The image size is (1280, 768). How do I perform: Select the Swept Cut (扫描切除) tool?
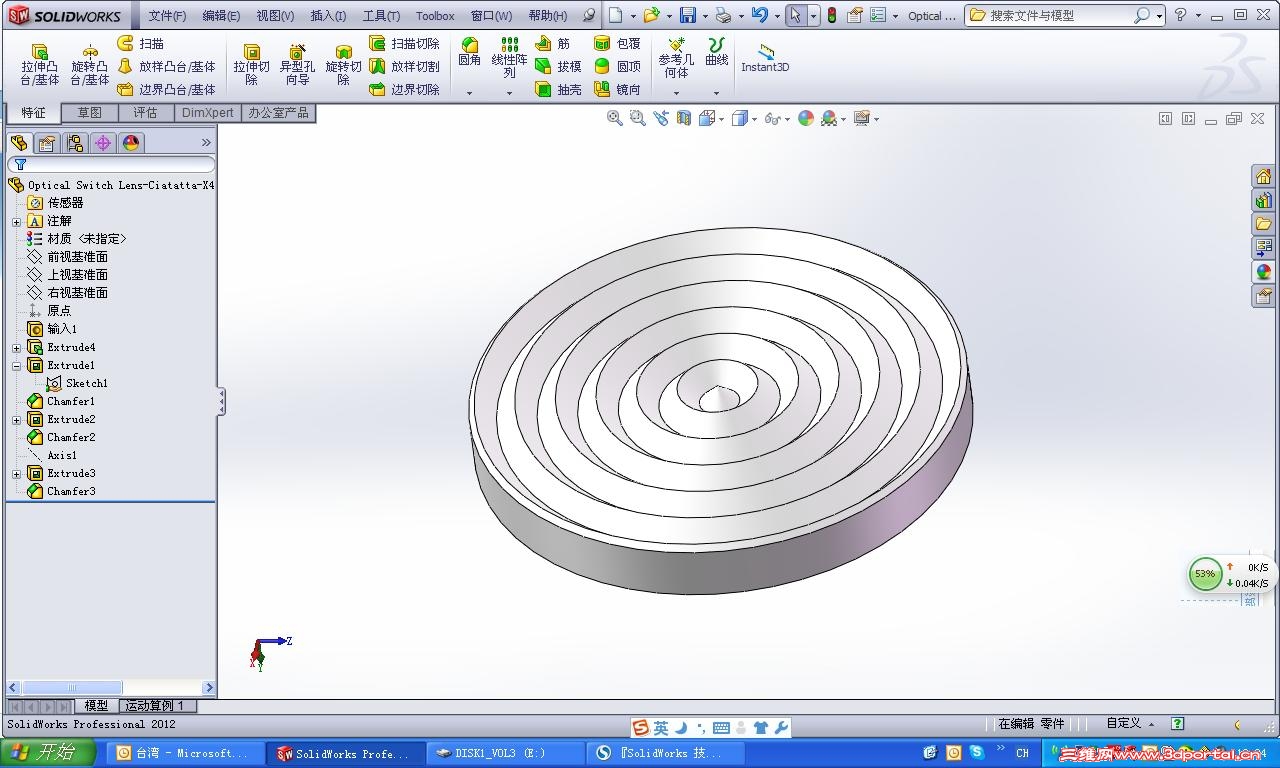pyautogui.click(x=404, y=43)
